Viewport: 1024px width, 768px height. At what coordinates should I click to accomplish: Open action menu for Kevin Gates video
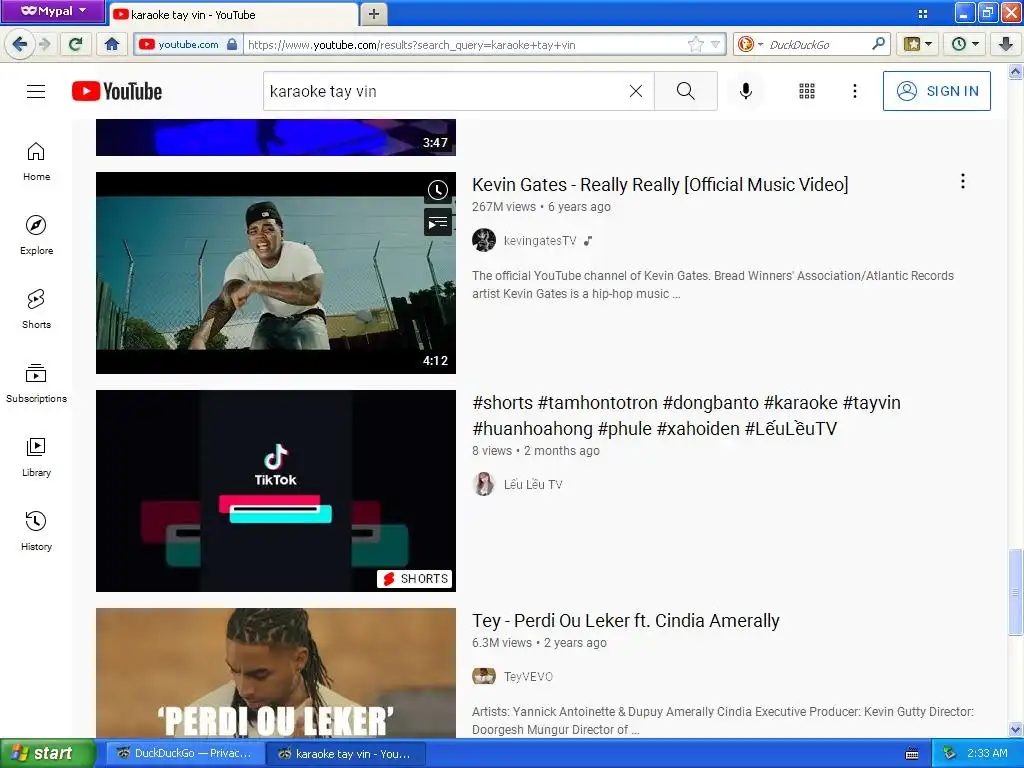coord(963,182)
